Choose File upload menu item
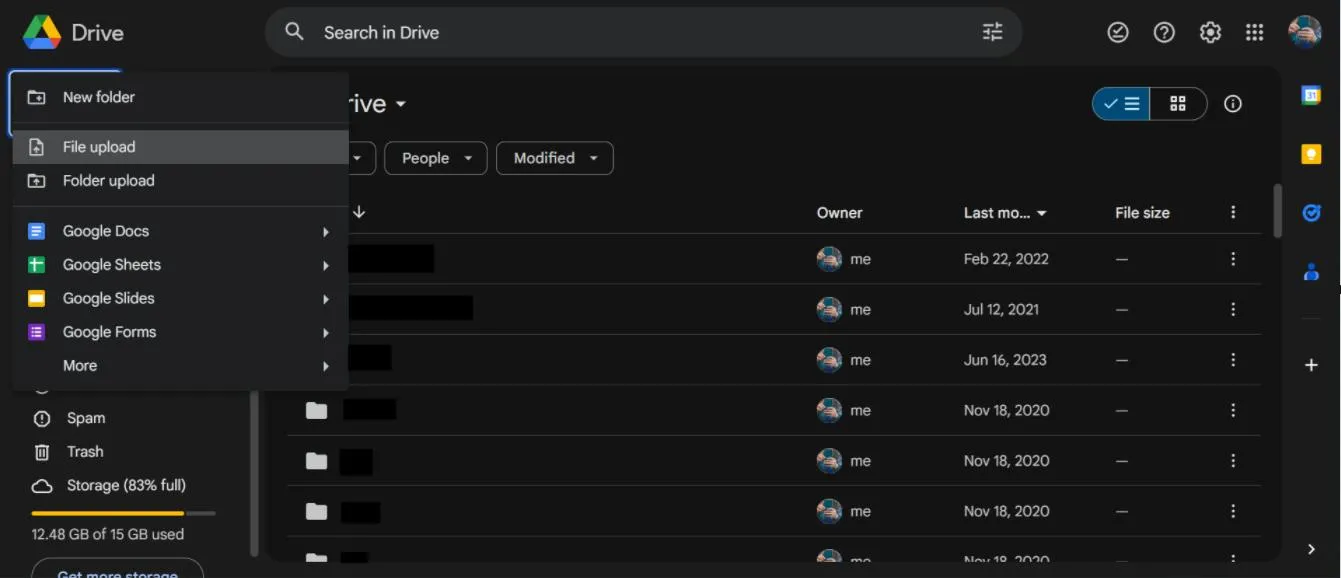Viewport: 1341px width, 578px height. pyautogui.click(x=180, y=147)
